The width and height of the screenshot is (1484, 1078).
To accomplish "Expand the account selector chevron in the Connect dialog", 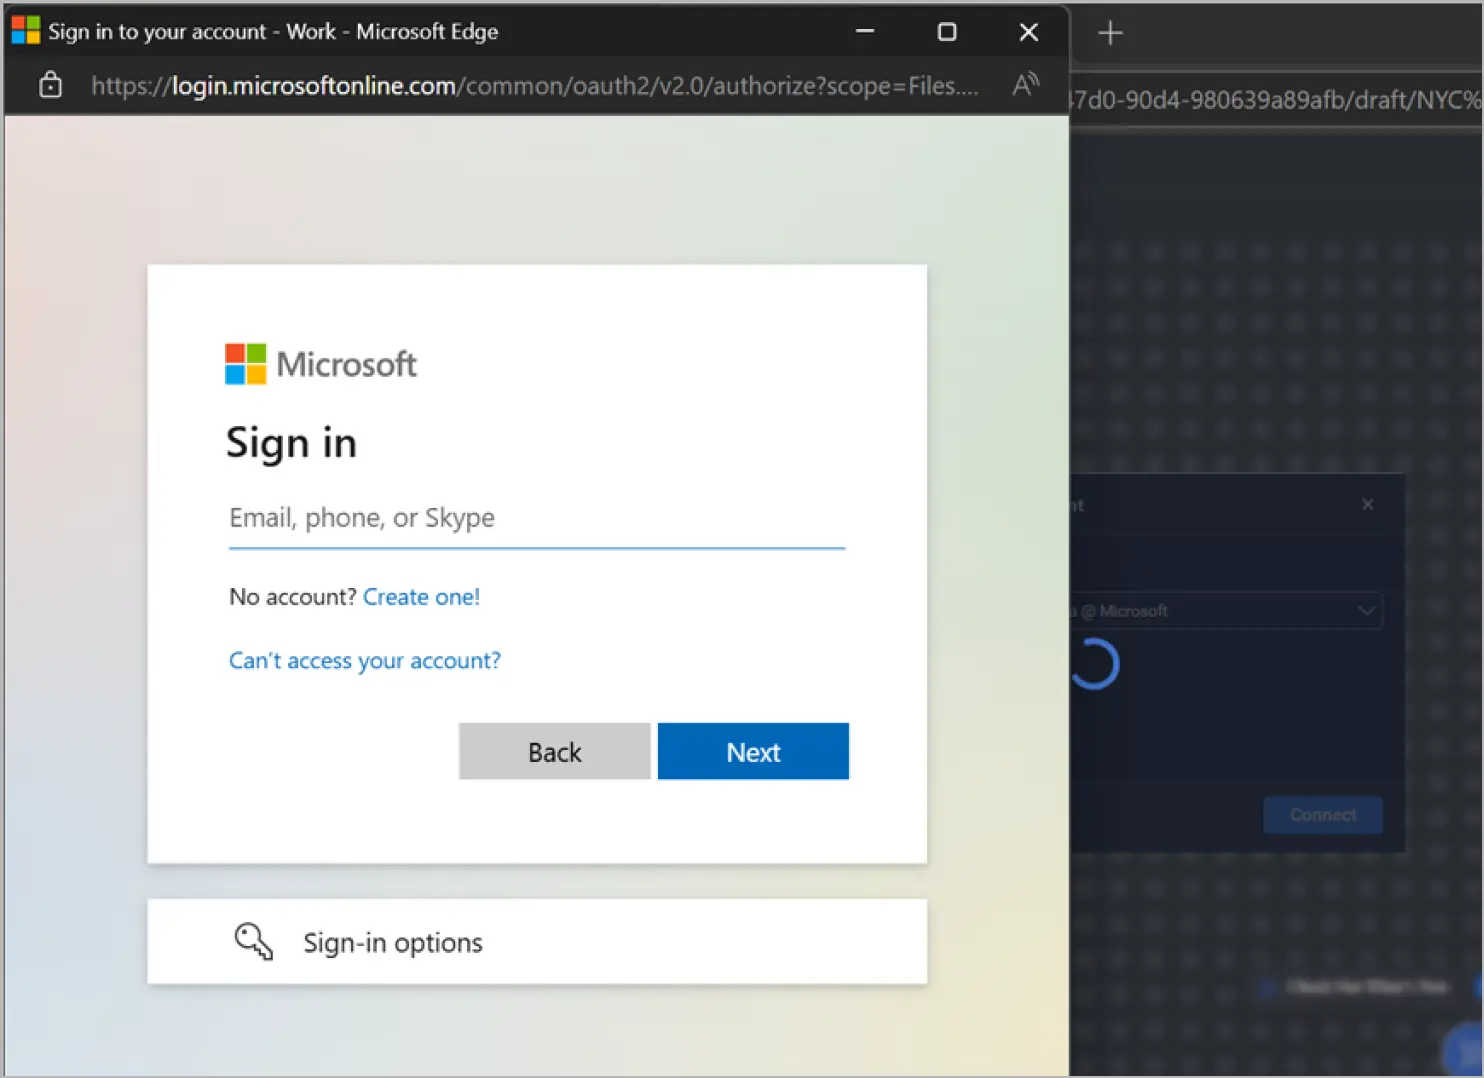I will (x=1367, y=610).
